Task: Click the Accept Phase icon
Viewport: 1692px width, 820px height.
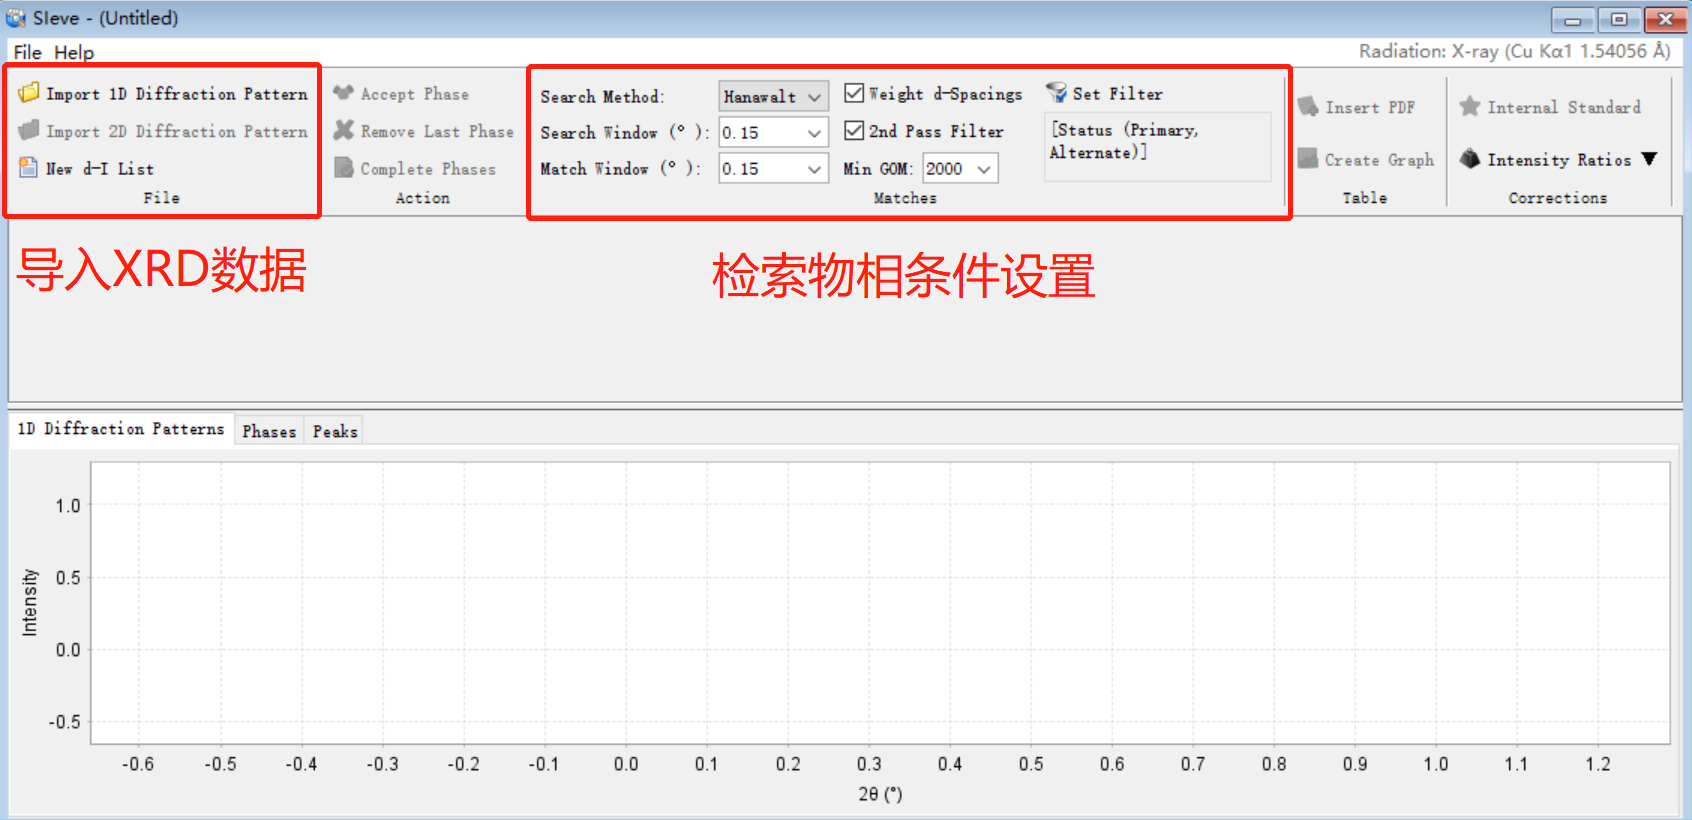Action: [343, 93]
